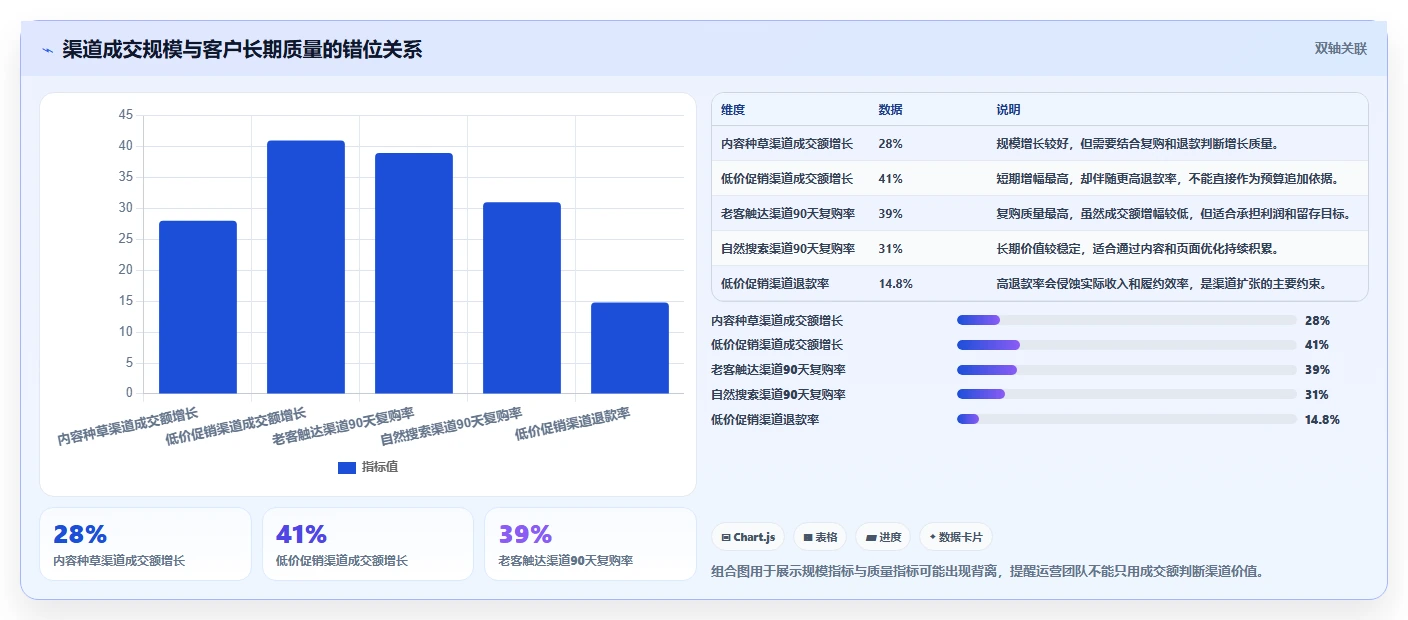Click description 规模增长较好，但需要结合复购和退款判断增长质量
Viewport: 1408px width, 620px height.
tap(1138, 144)
